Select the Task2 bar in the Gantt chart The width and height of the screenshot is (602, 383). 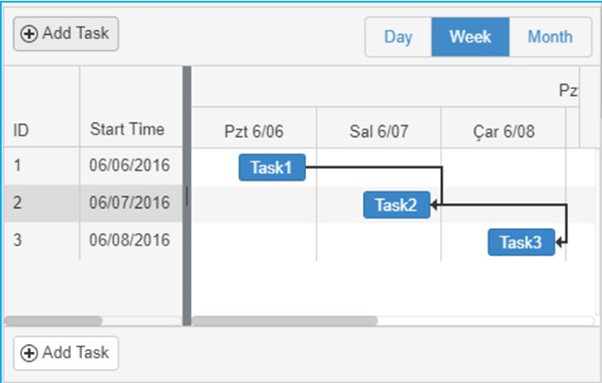397,205
